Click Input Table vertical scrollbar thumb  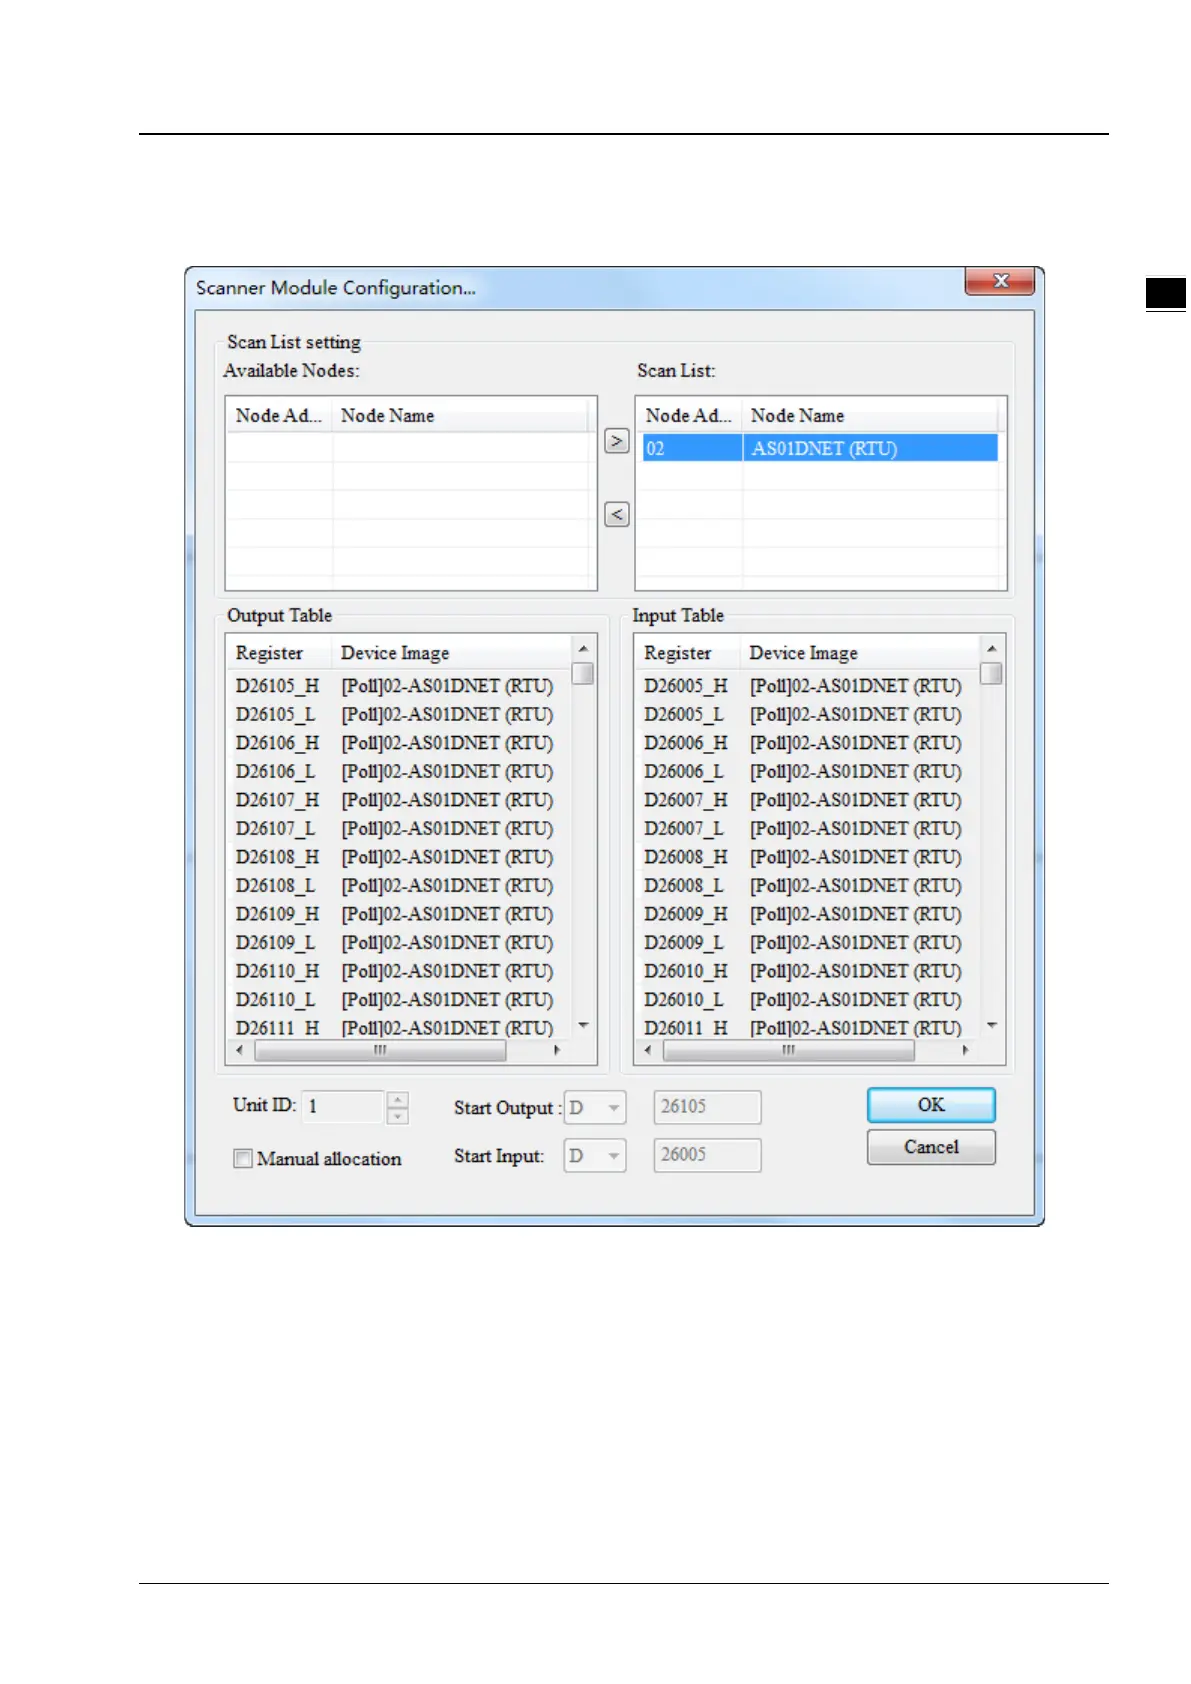[x=992, y=674]
